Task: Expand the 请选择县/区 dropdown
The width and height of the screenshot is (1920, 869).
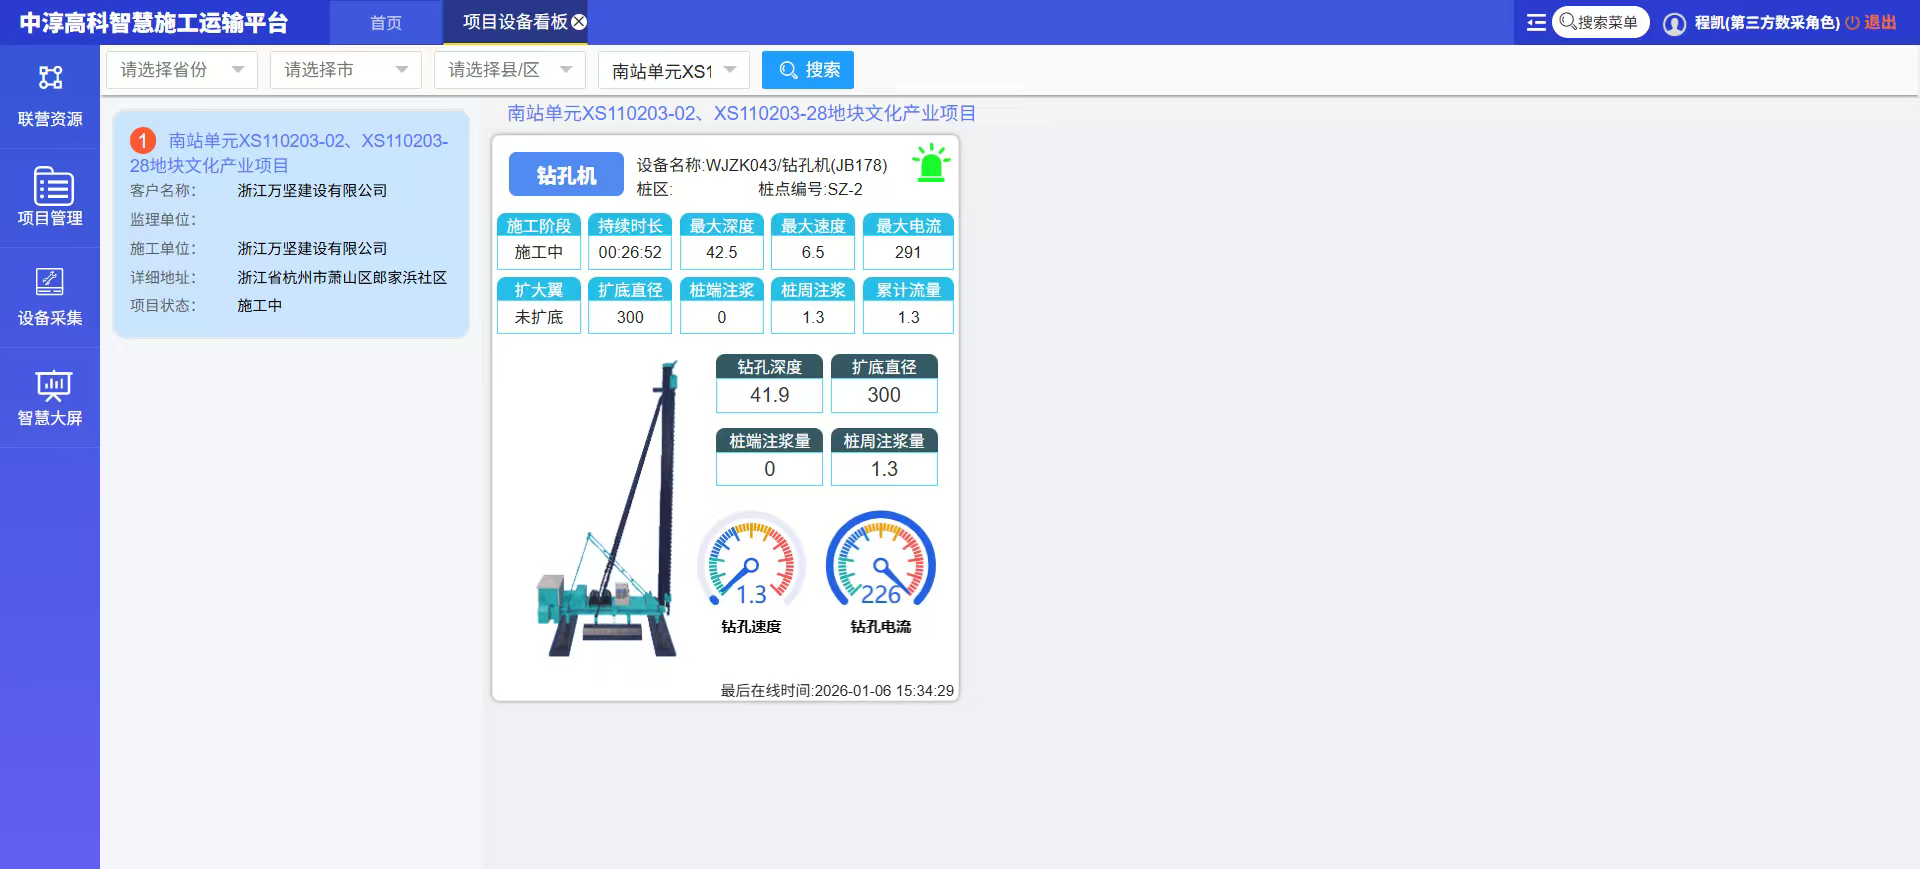Action: (510, 70)
